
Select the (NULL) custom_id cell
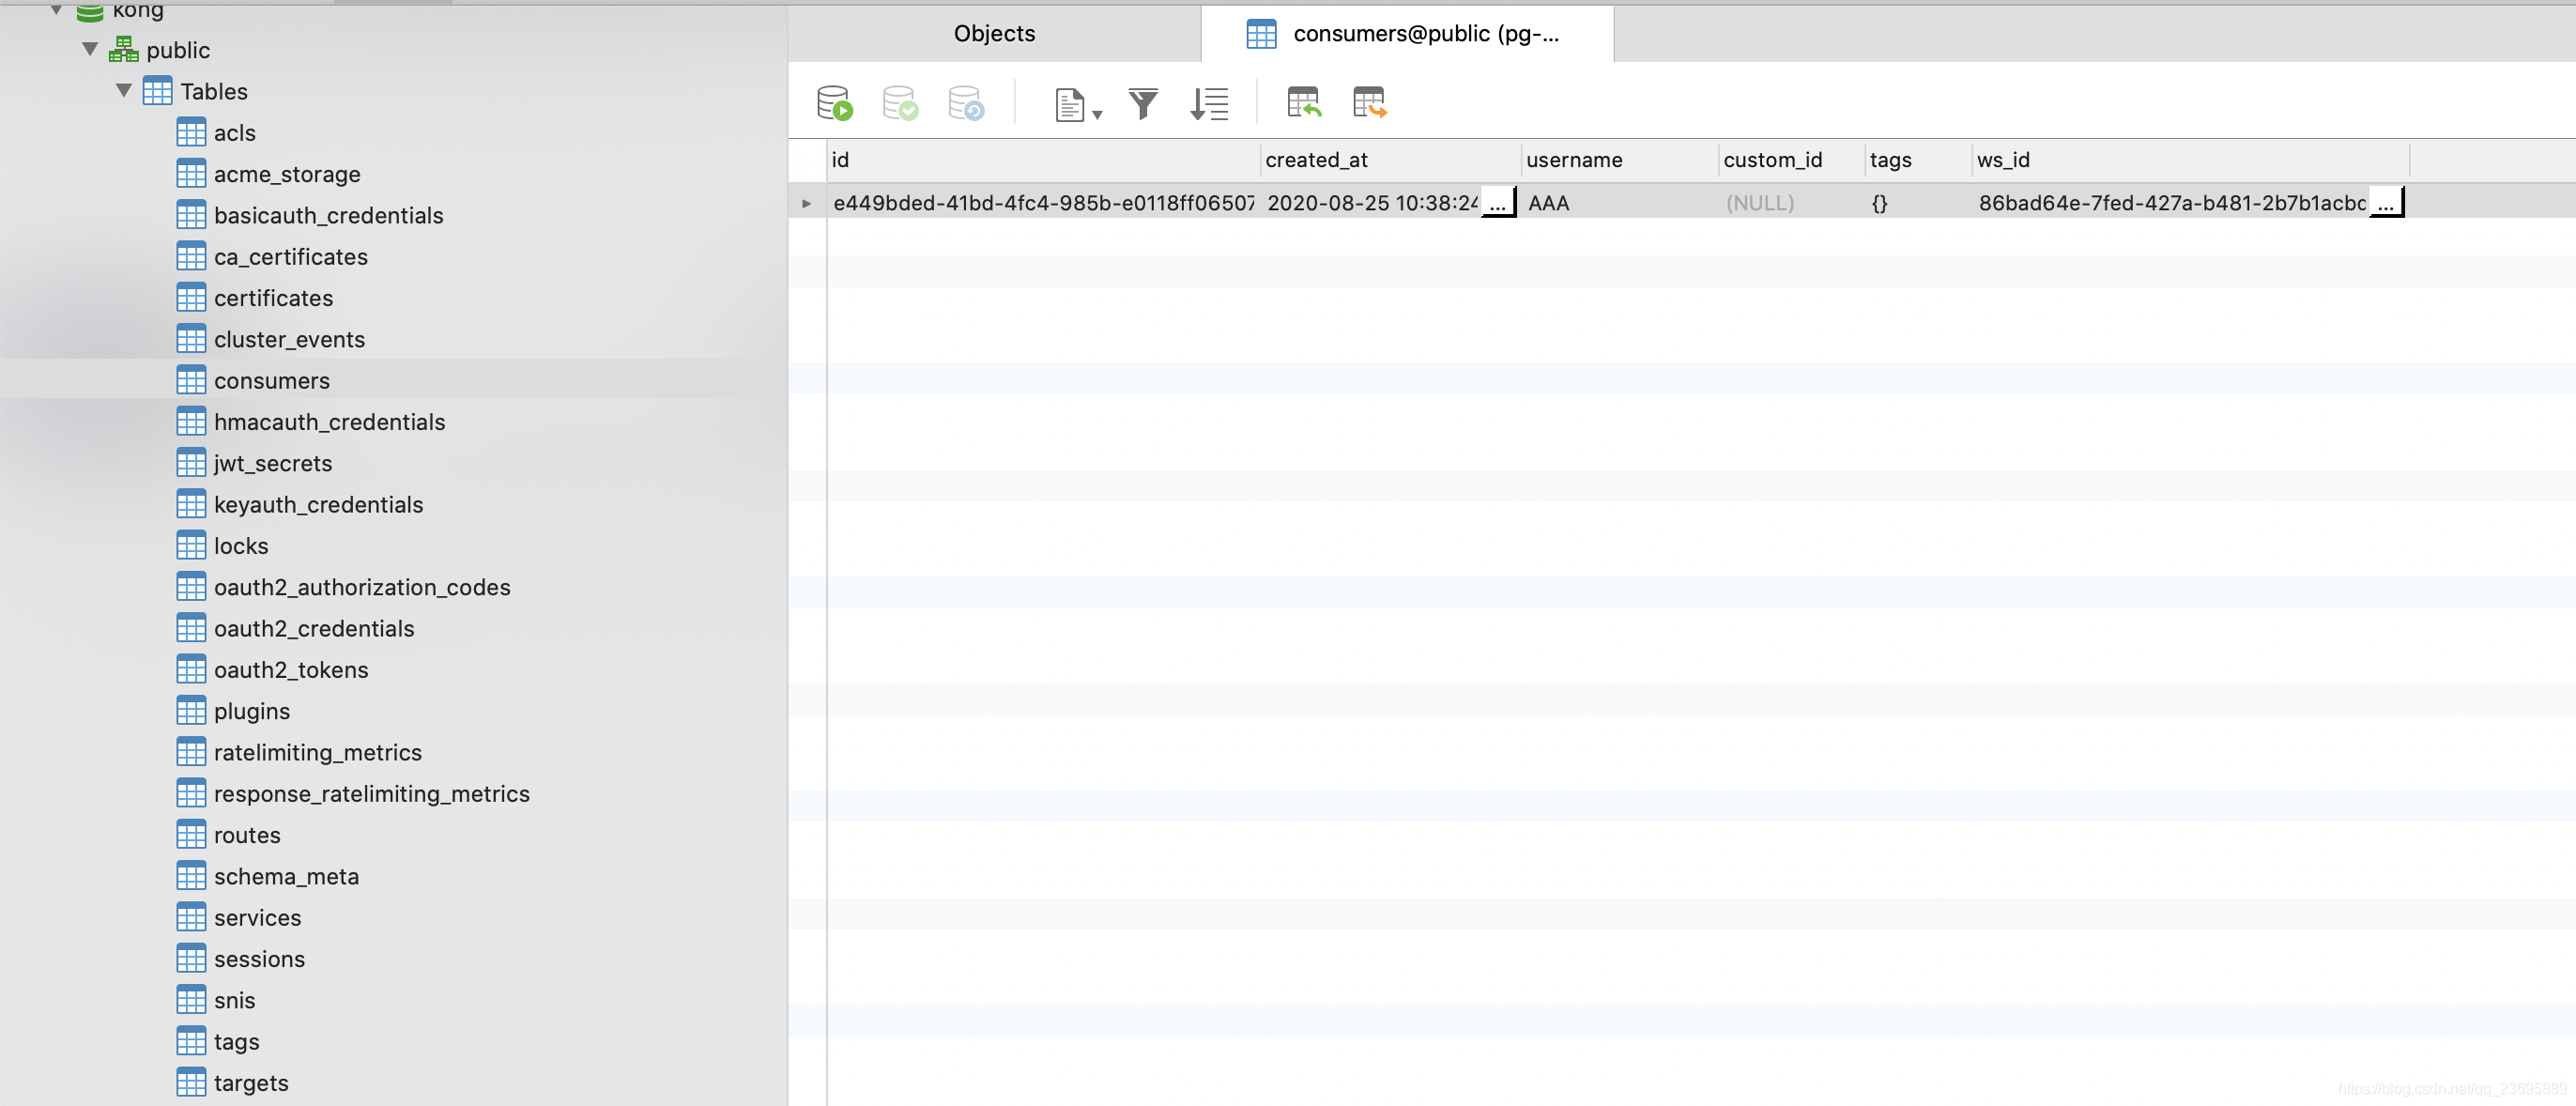click(x=1791, y=203)
